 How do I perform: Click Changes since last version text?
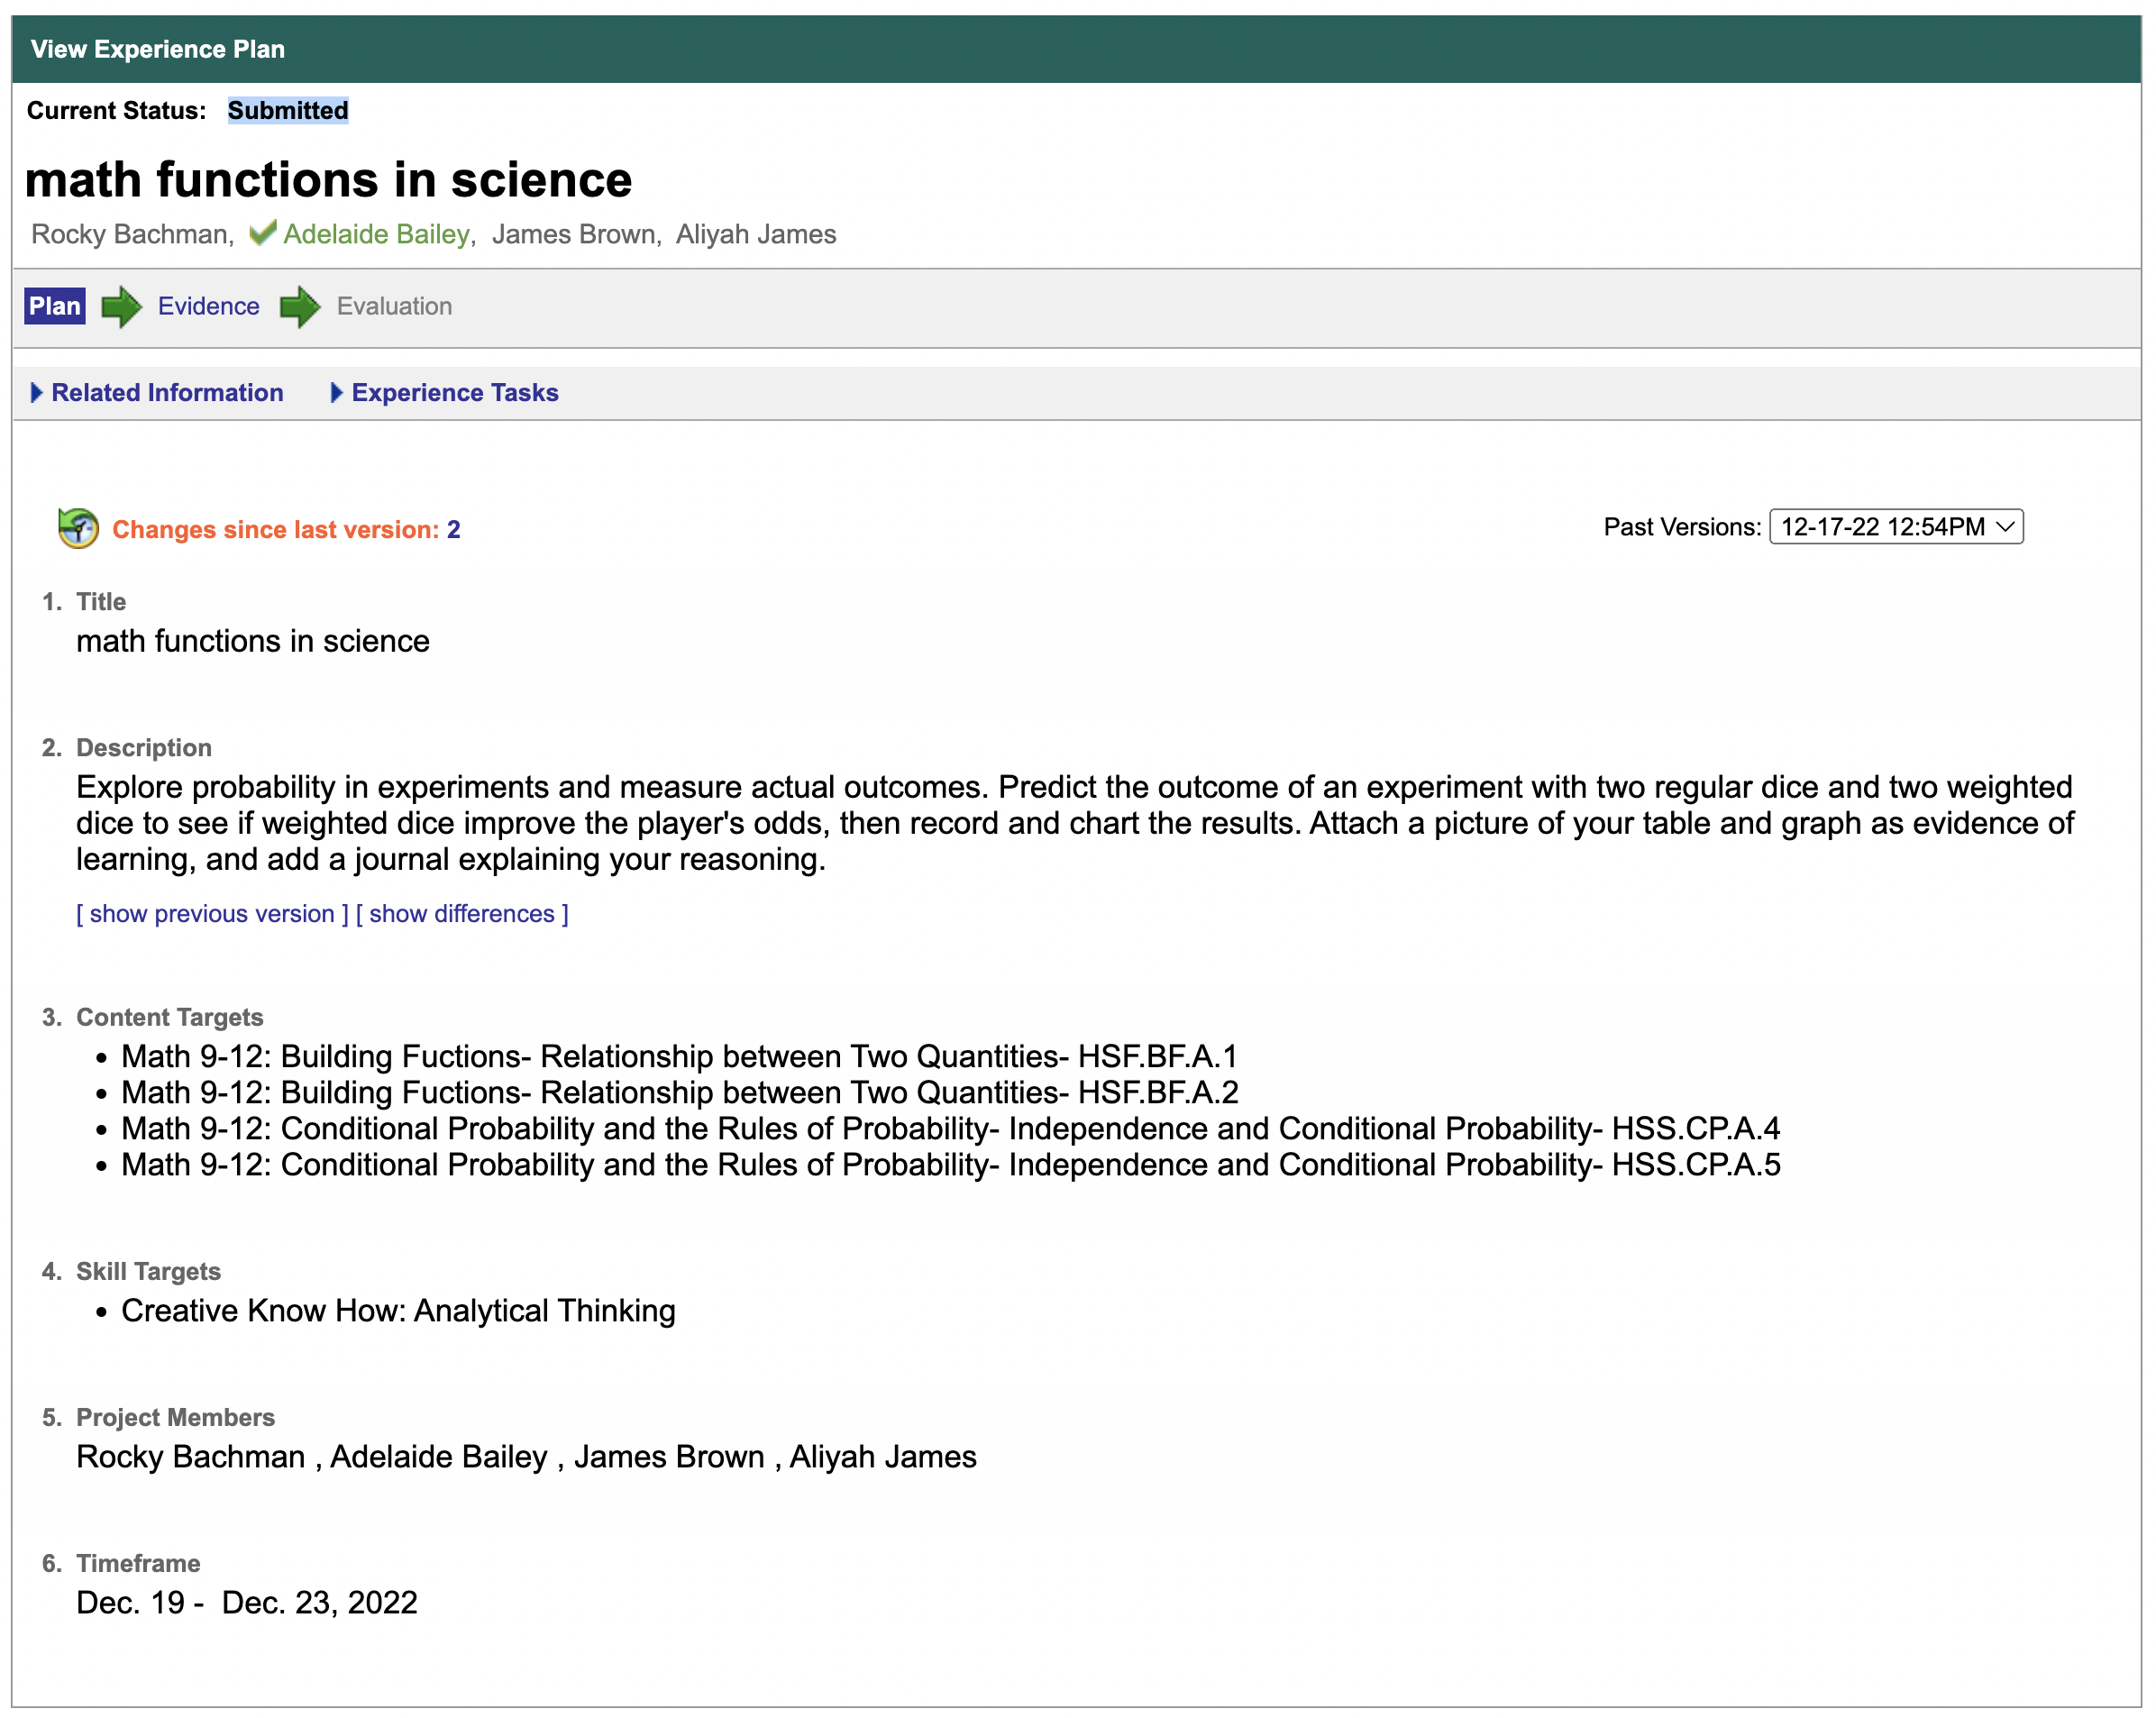click(275, 530)
